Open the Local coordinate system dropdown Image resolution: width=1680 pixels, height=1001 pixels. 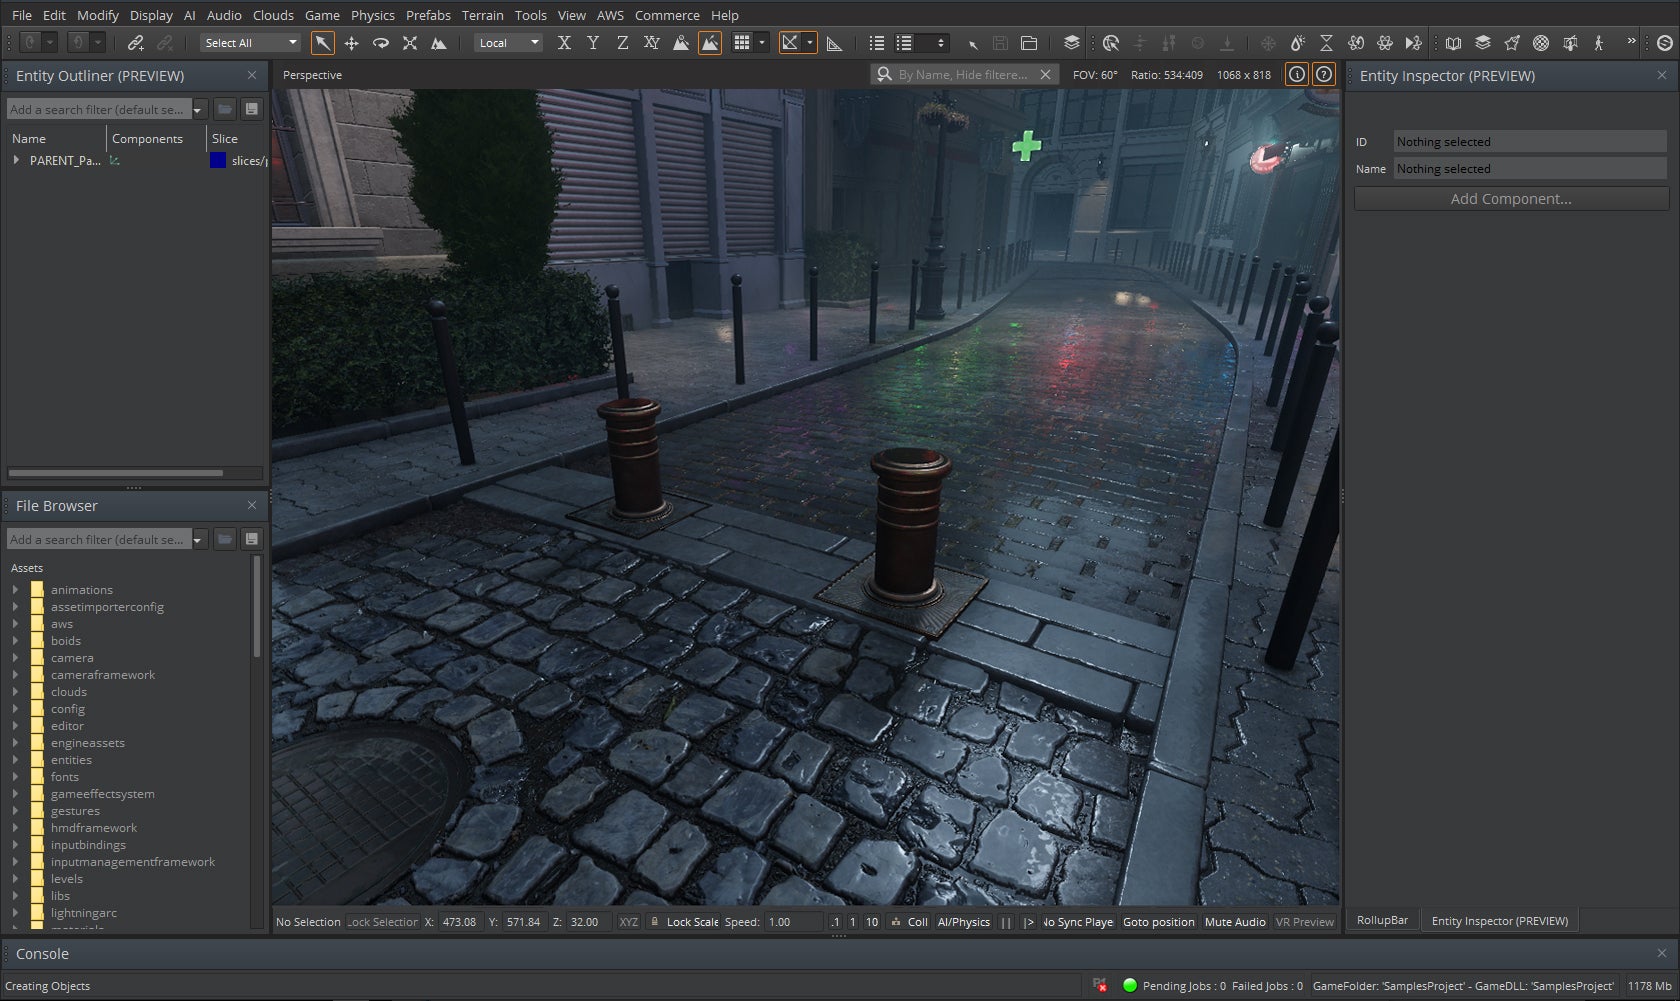[509, 43]
